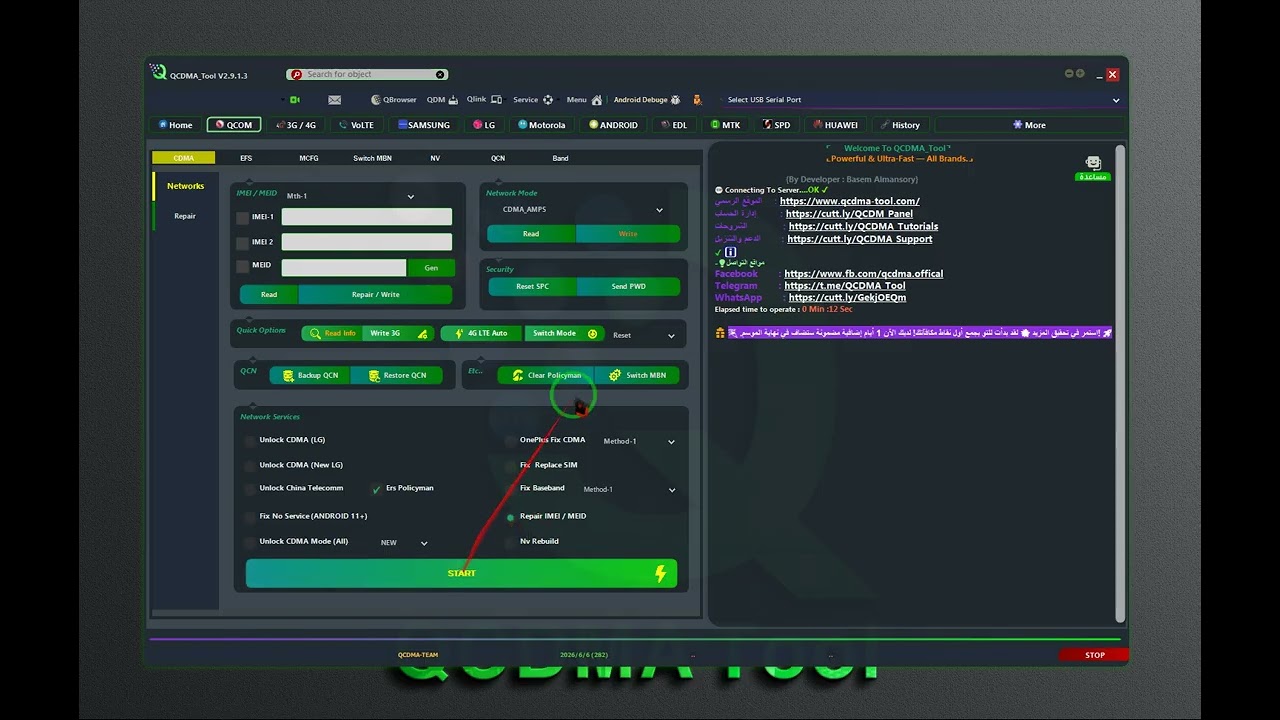Open the 3G / 4G section
This screenshot has height=720, width=1280.
click(295, 125)
